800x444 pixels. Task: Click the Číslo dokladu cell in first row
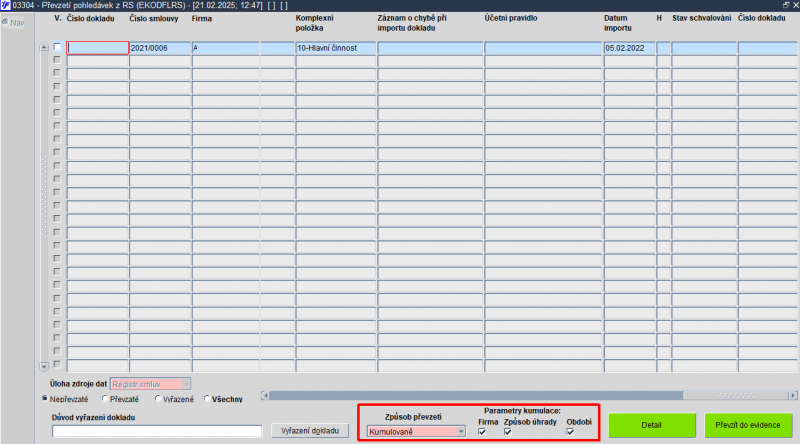coord(97,48)
